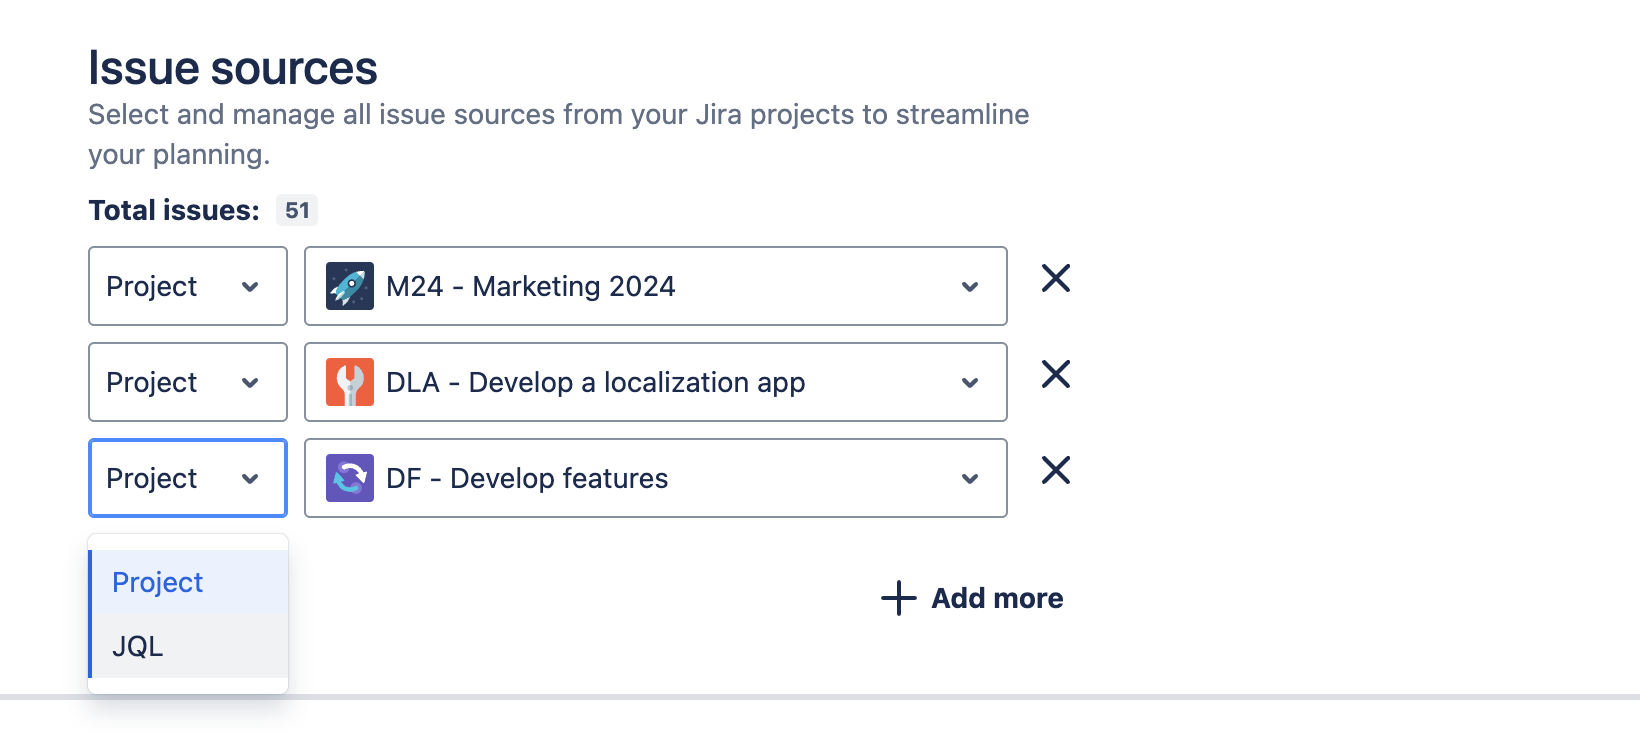Expand the chevron in the DLA project selector
The width and height of the screenshot is (1640, 754).
(x=969, y=383)
